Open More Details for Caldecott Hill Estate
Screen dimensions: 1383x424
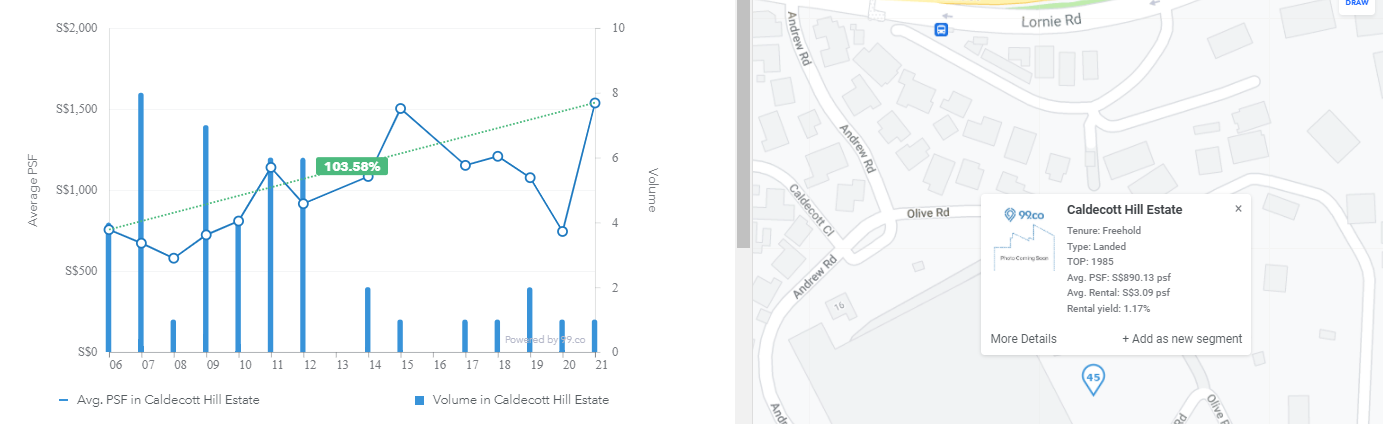pos(1023,339)
